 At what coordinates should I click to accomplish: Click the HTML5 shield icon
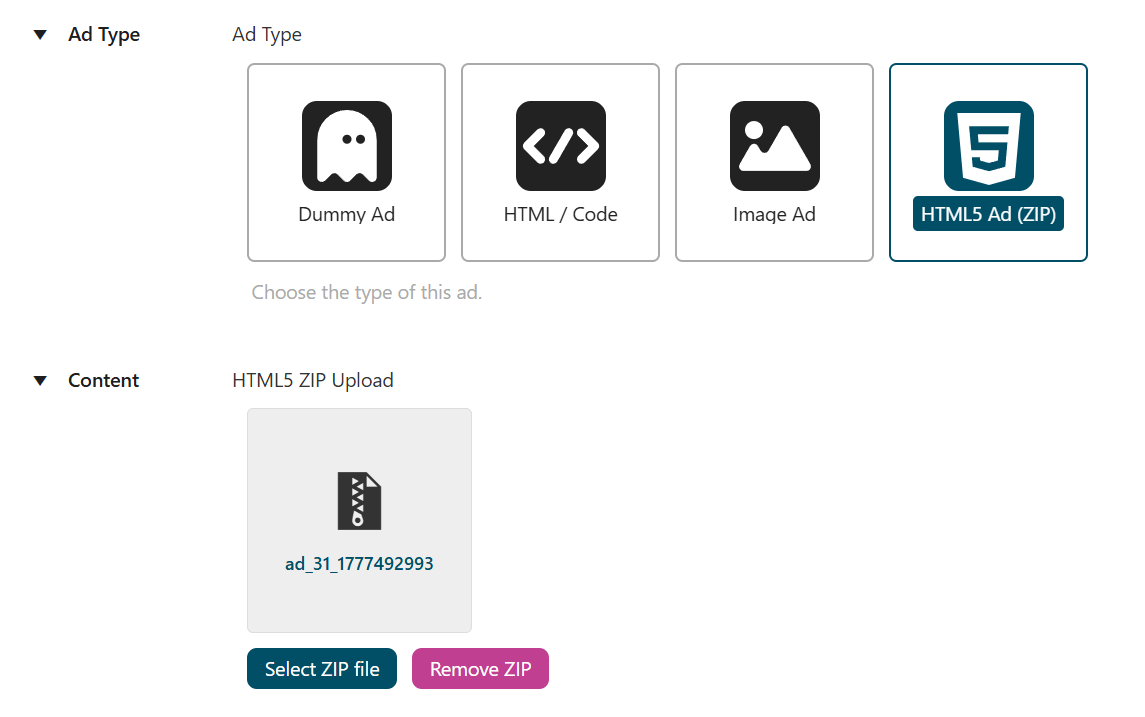point(989,146)
